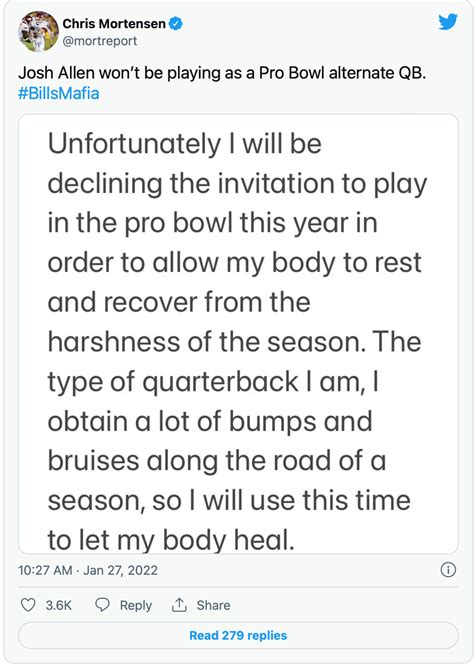Open the embedded Josh Allen statement image
474x667 pixels.
click(x=238, y=334)
